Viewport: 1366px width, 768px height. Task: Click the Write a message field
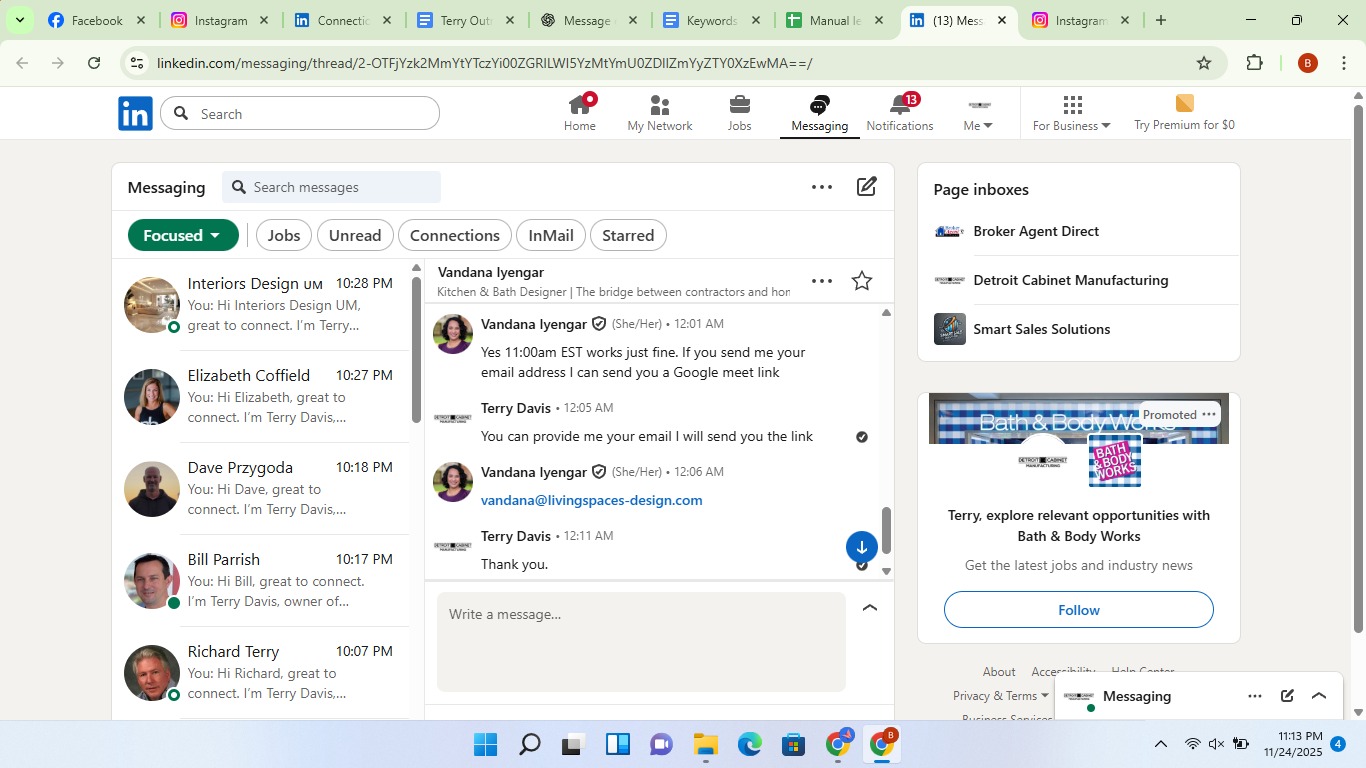[x=640, y=640]
